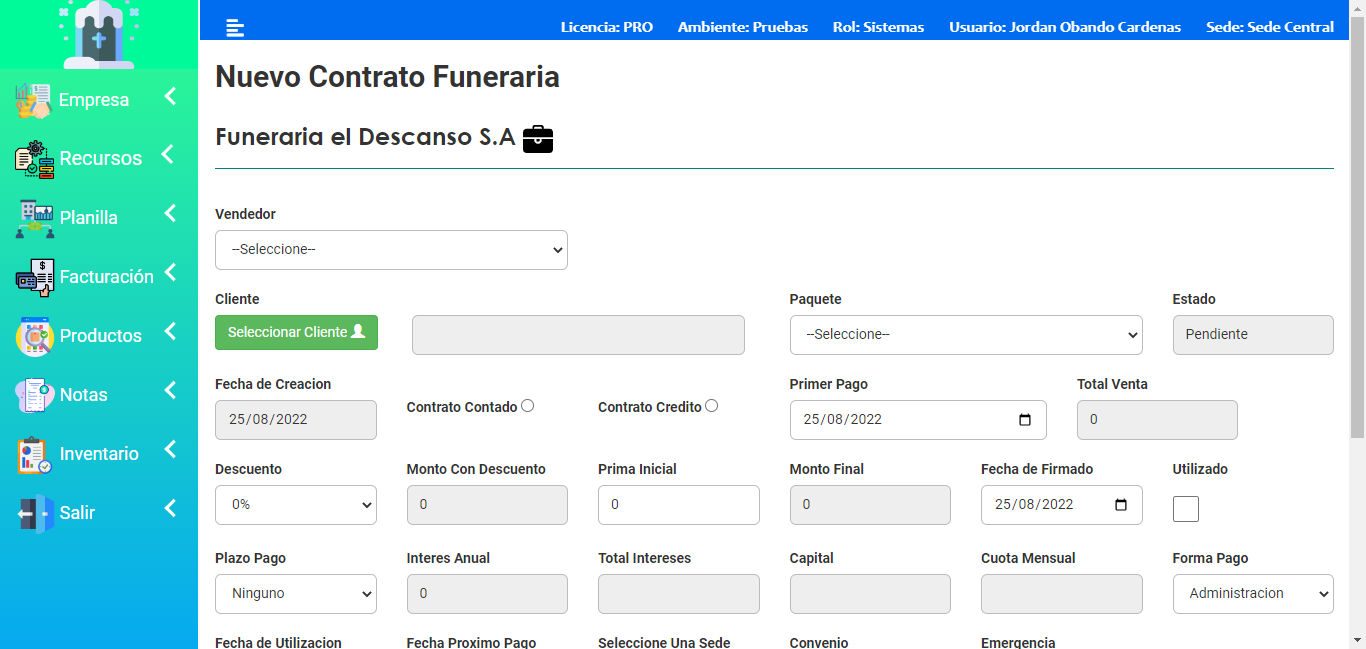Click the Empresa sidebar icon
Screen dimensions: 1366x649
33,101
